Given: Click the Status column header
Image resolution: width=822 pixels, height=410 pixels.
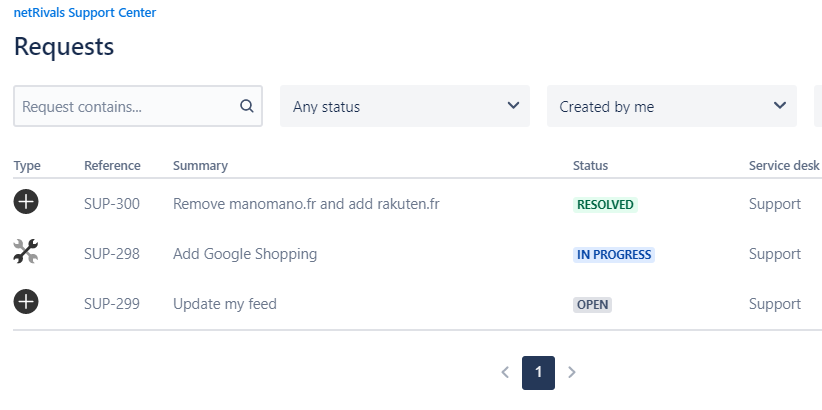Looking at the screenshot, I should [x=590, y=166].
